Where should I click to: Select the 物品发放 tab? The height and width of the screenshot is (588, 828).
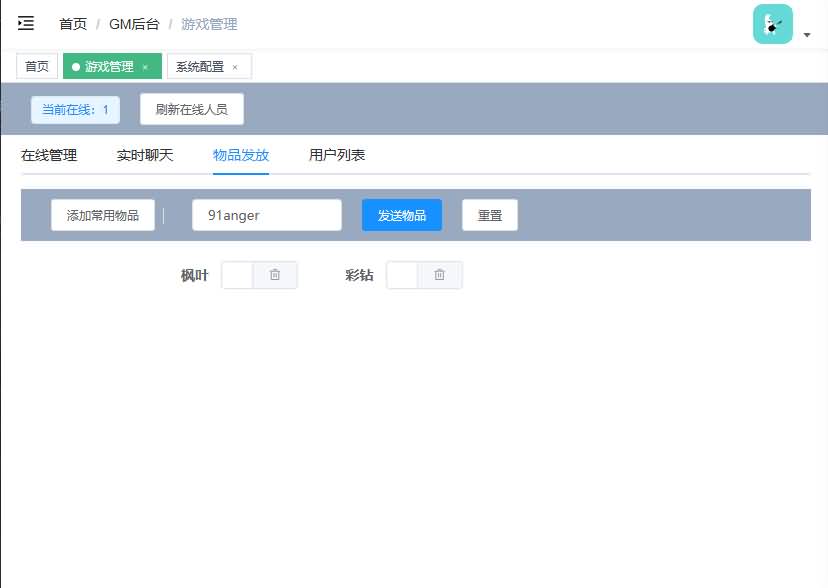click(x=240, y=155)
